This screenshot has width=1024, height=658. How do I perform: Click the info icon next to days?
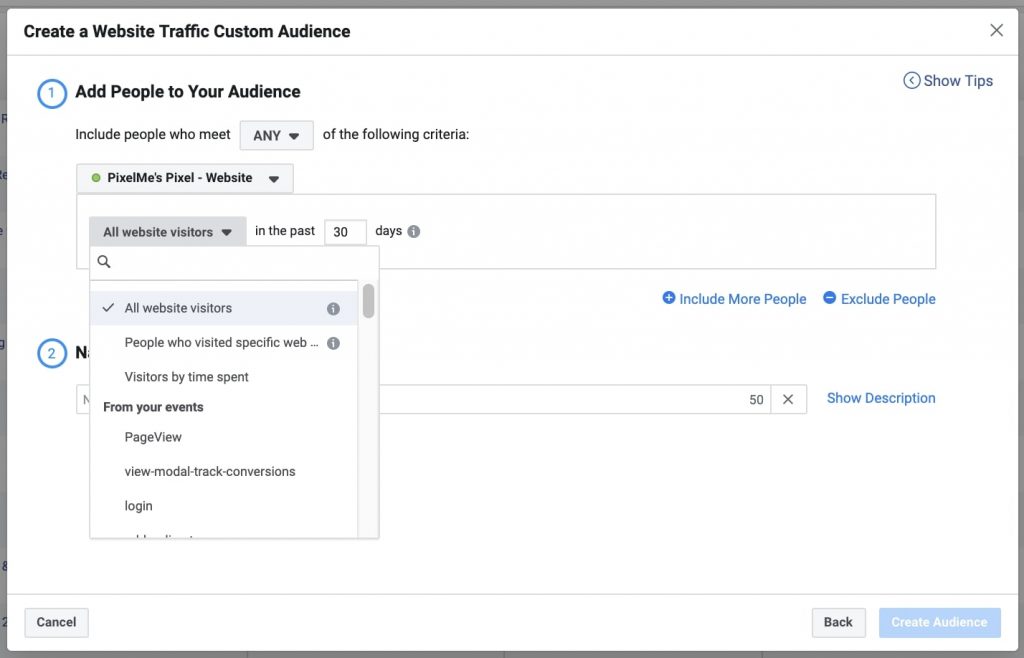[x=414, y=231]
